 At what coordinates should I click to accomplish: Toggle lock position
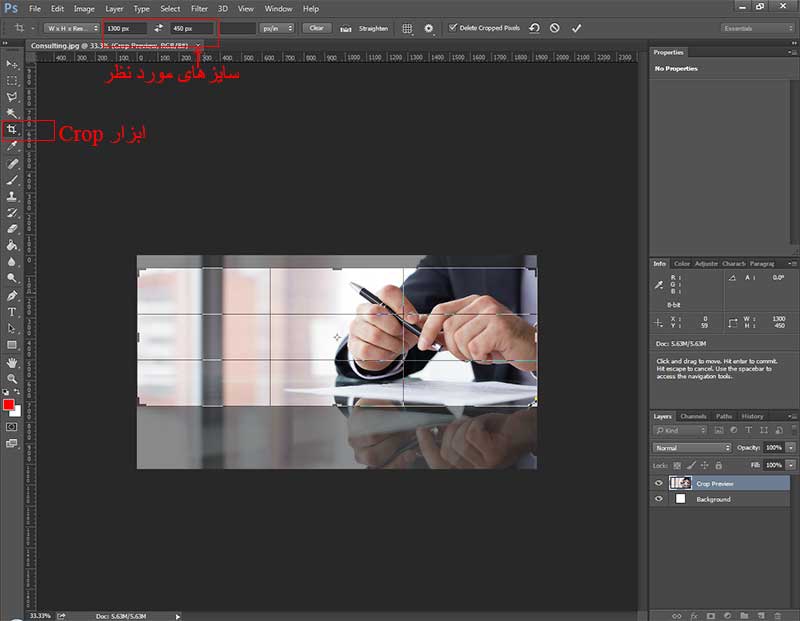[x=705, y=465]
